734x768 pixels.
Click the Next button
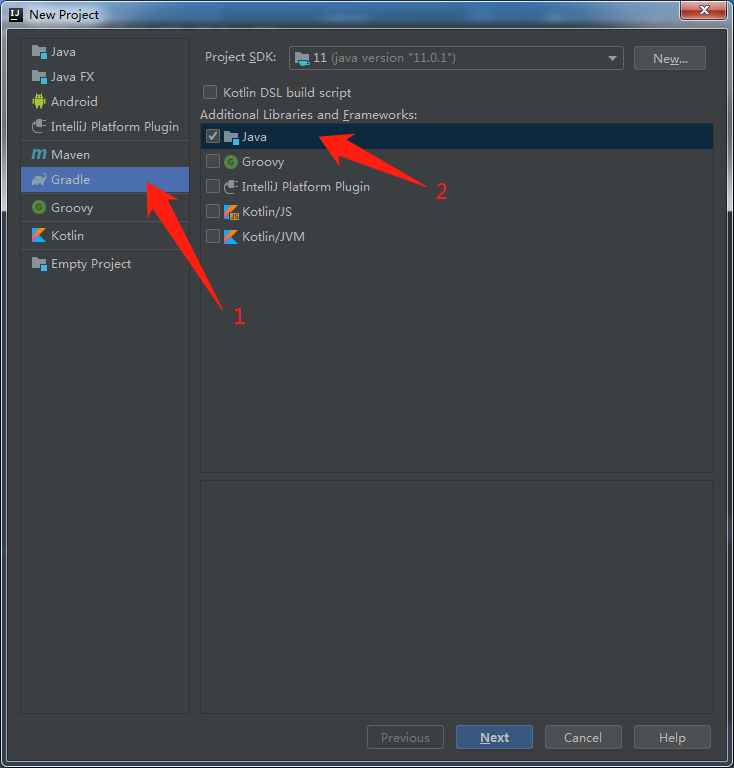(x=494, y=737)
